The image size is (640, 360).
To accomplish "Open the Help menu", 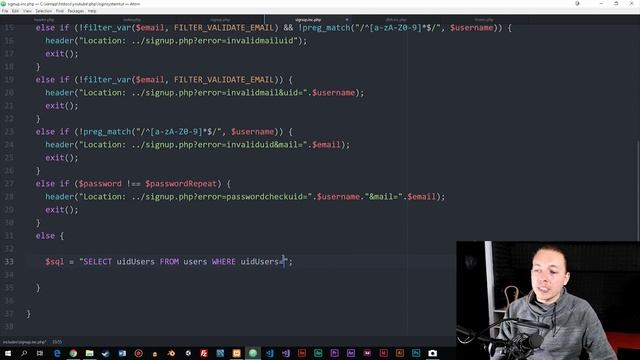I will pos(92,11).
